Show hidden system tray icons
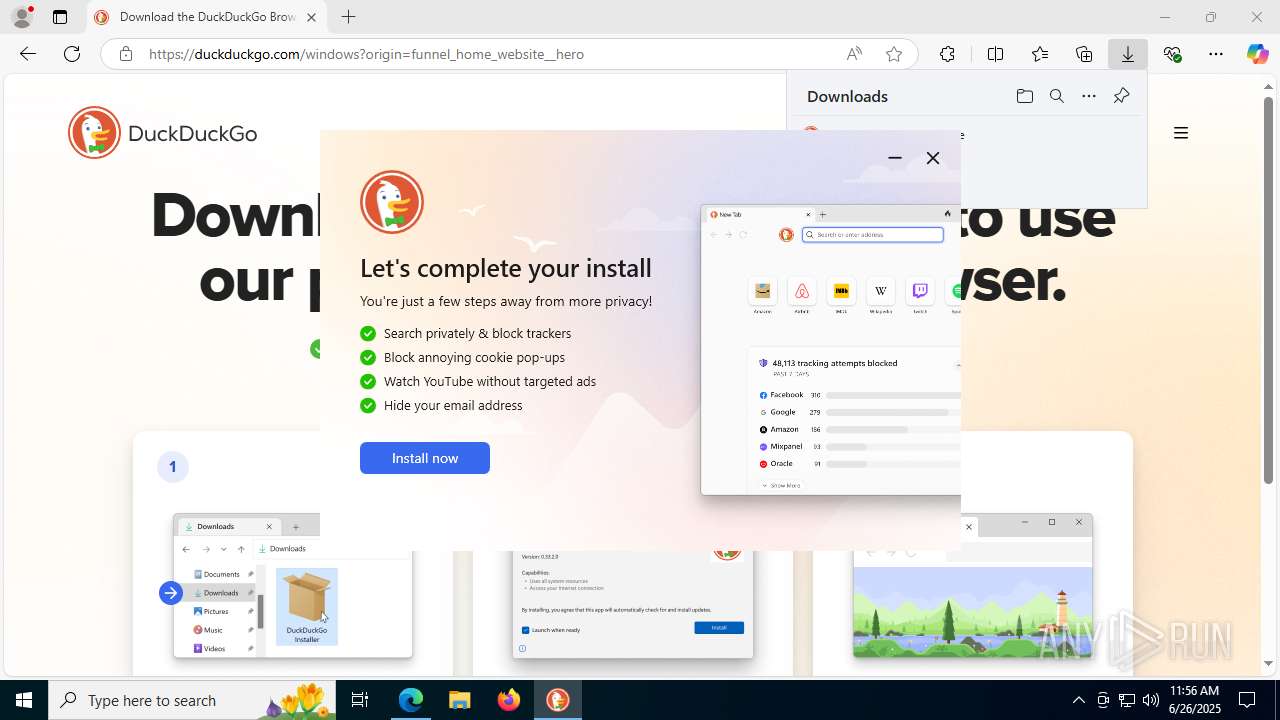 (1078, 700)
